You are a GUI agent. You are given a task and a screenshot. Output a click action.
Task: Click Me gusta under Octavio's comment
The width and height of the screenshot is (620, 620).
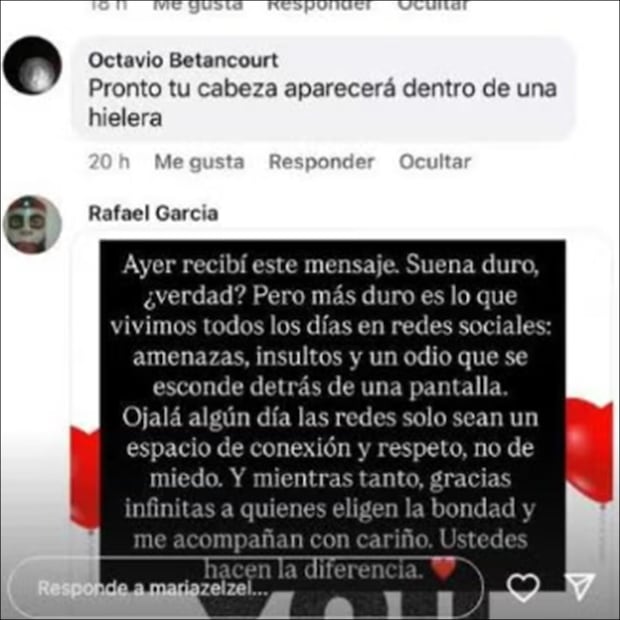coord(199,162)
